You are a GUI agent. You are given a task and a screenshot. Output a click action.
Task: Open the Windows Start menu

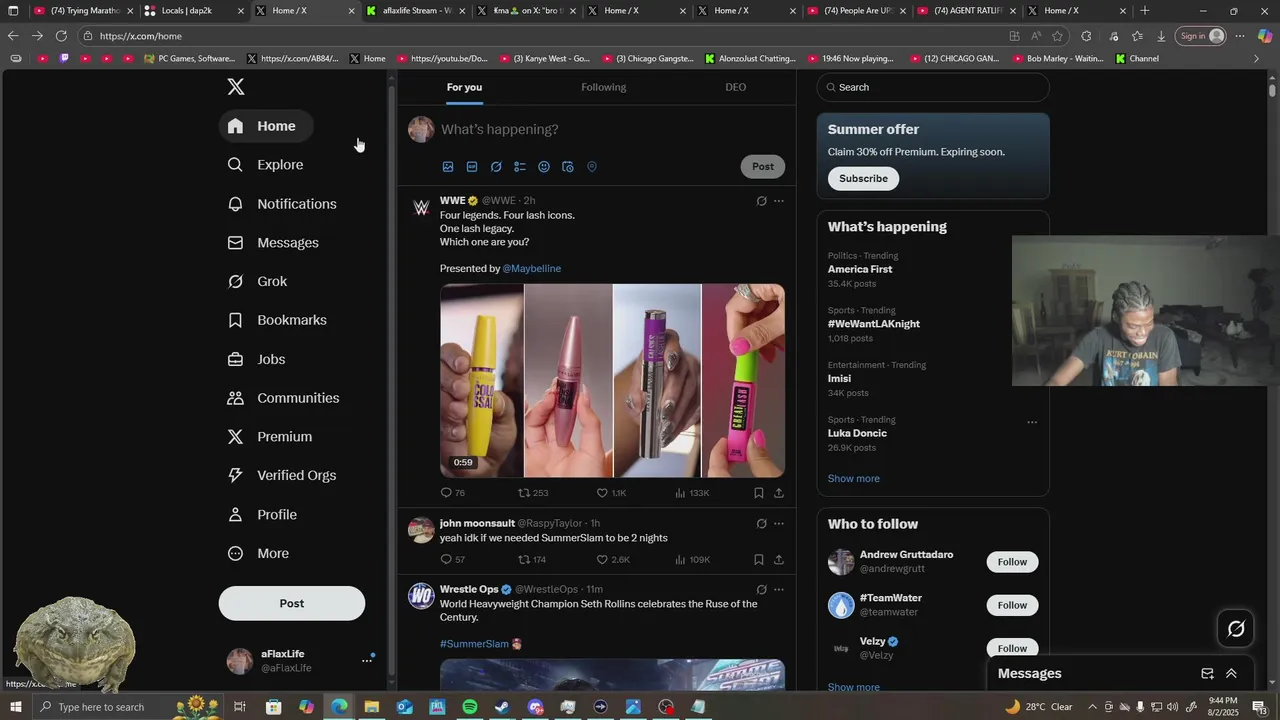(15, 707)
